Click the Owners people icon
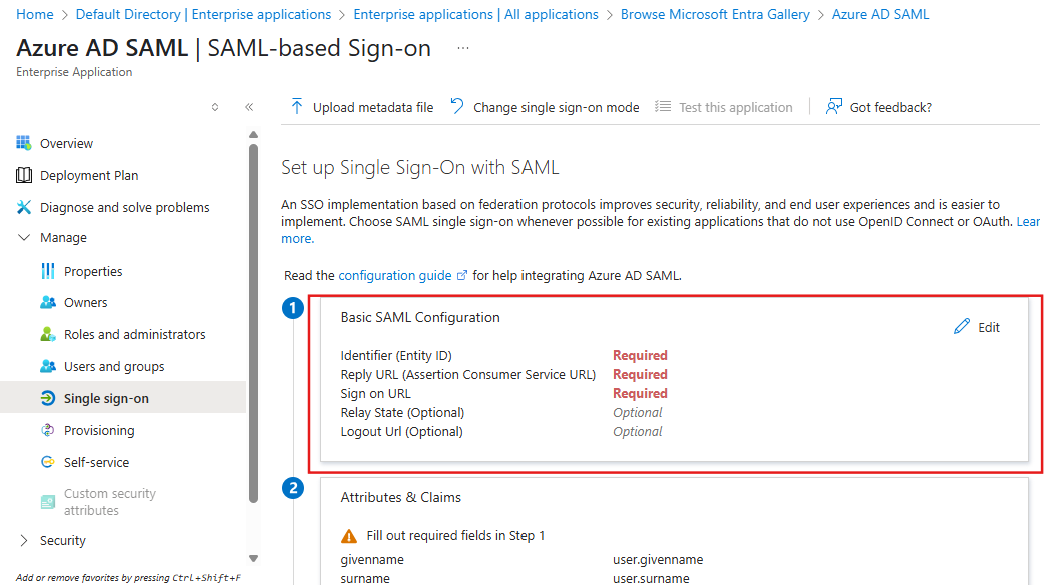The width and height of the screenshot is (1044, 585). 47,302
